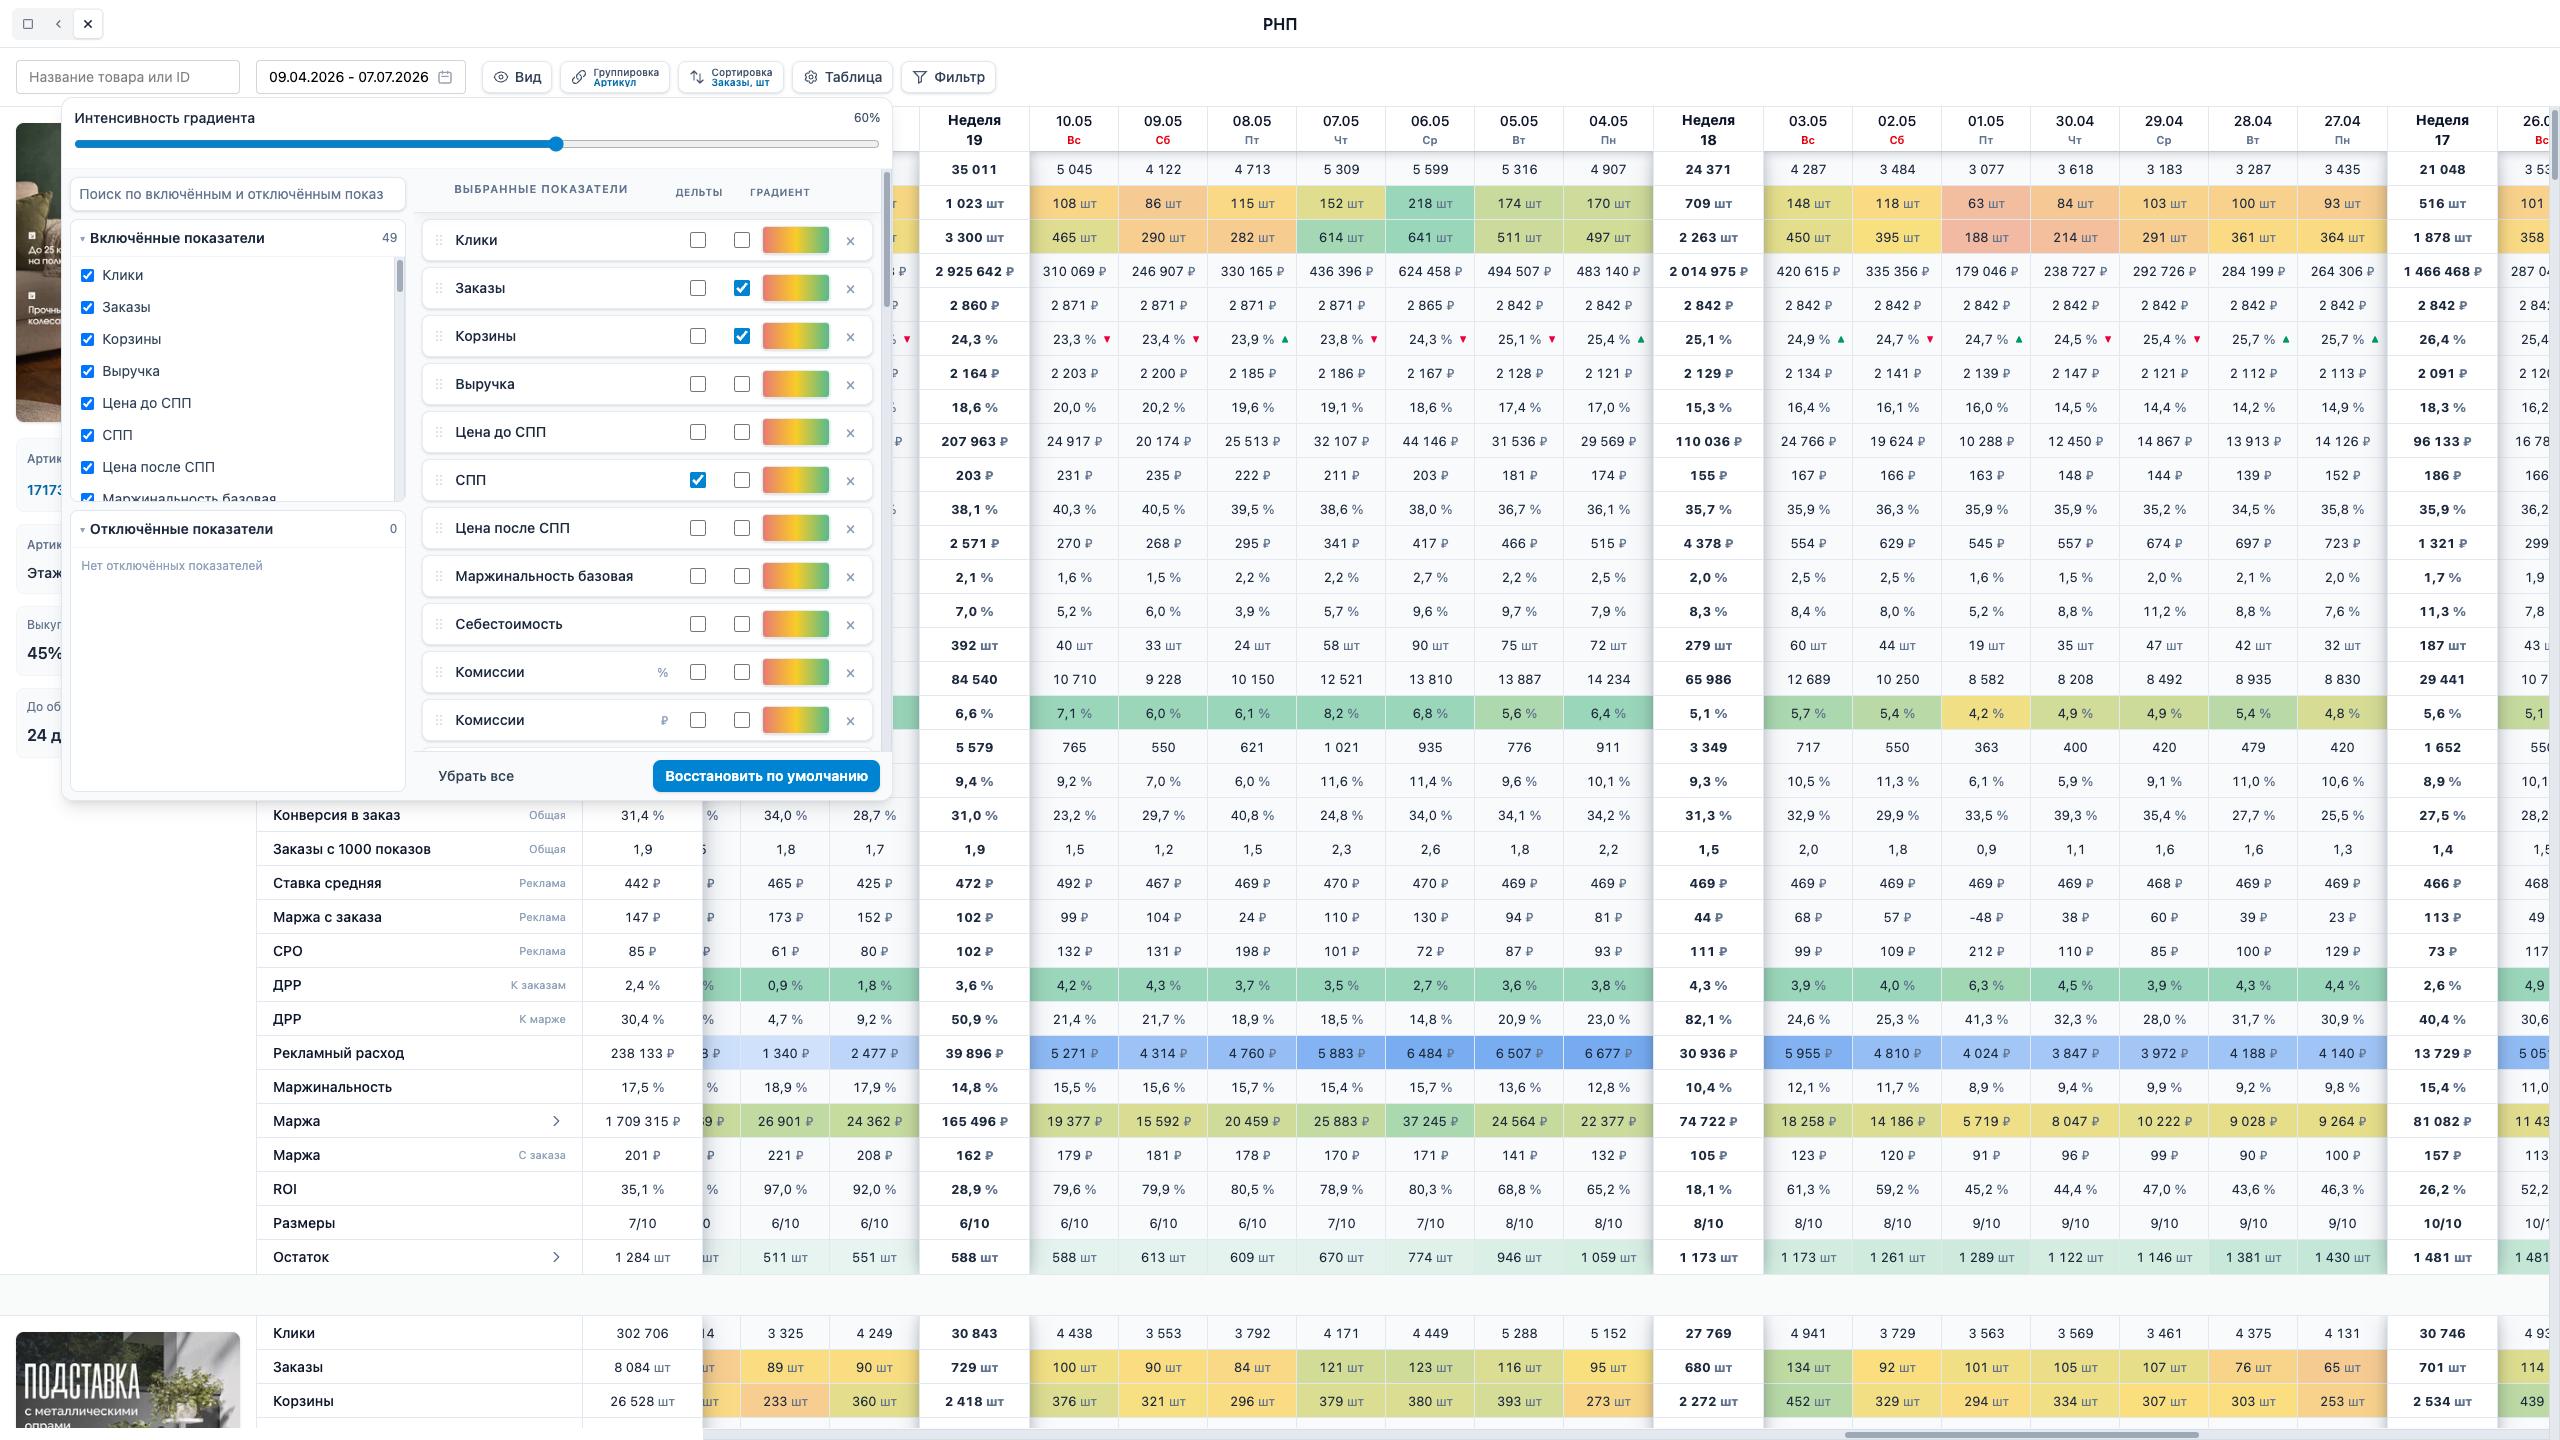
Task: Disable the deltas checkbox for СПП
Action: (698, 480)
